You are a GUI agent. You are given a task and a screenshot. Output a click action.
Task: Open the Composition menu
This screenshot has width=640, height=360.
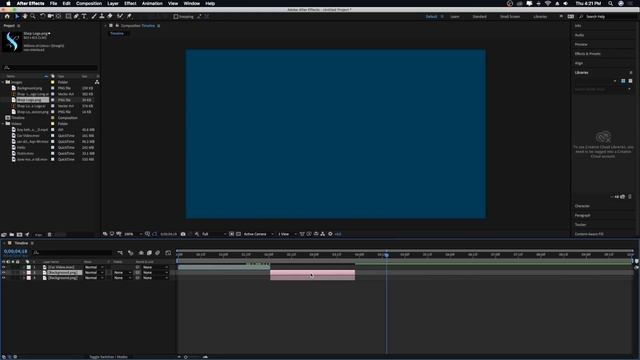tap(89, 3)
